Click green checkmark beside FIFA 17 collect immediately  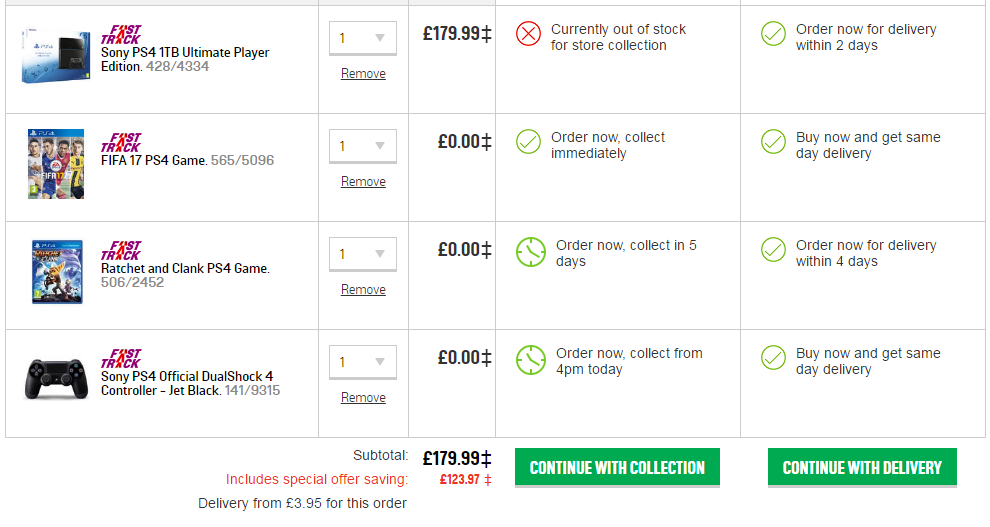point(528,142)
